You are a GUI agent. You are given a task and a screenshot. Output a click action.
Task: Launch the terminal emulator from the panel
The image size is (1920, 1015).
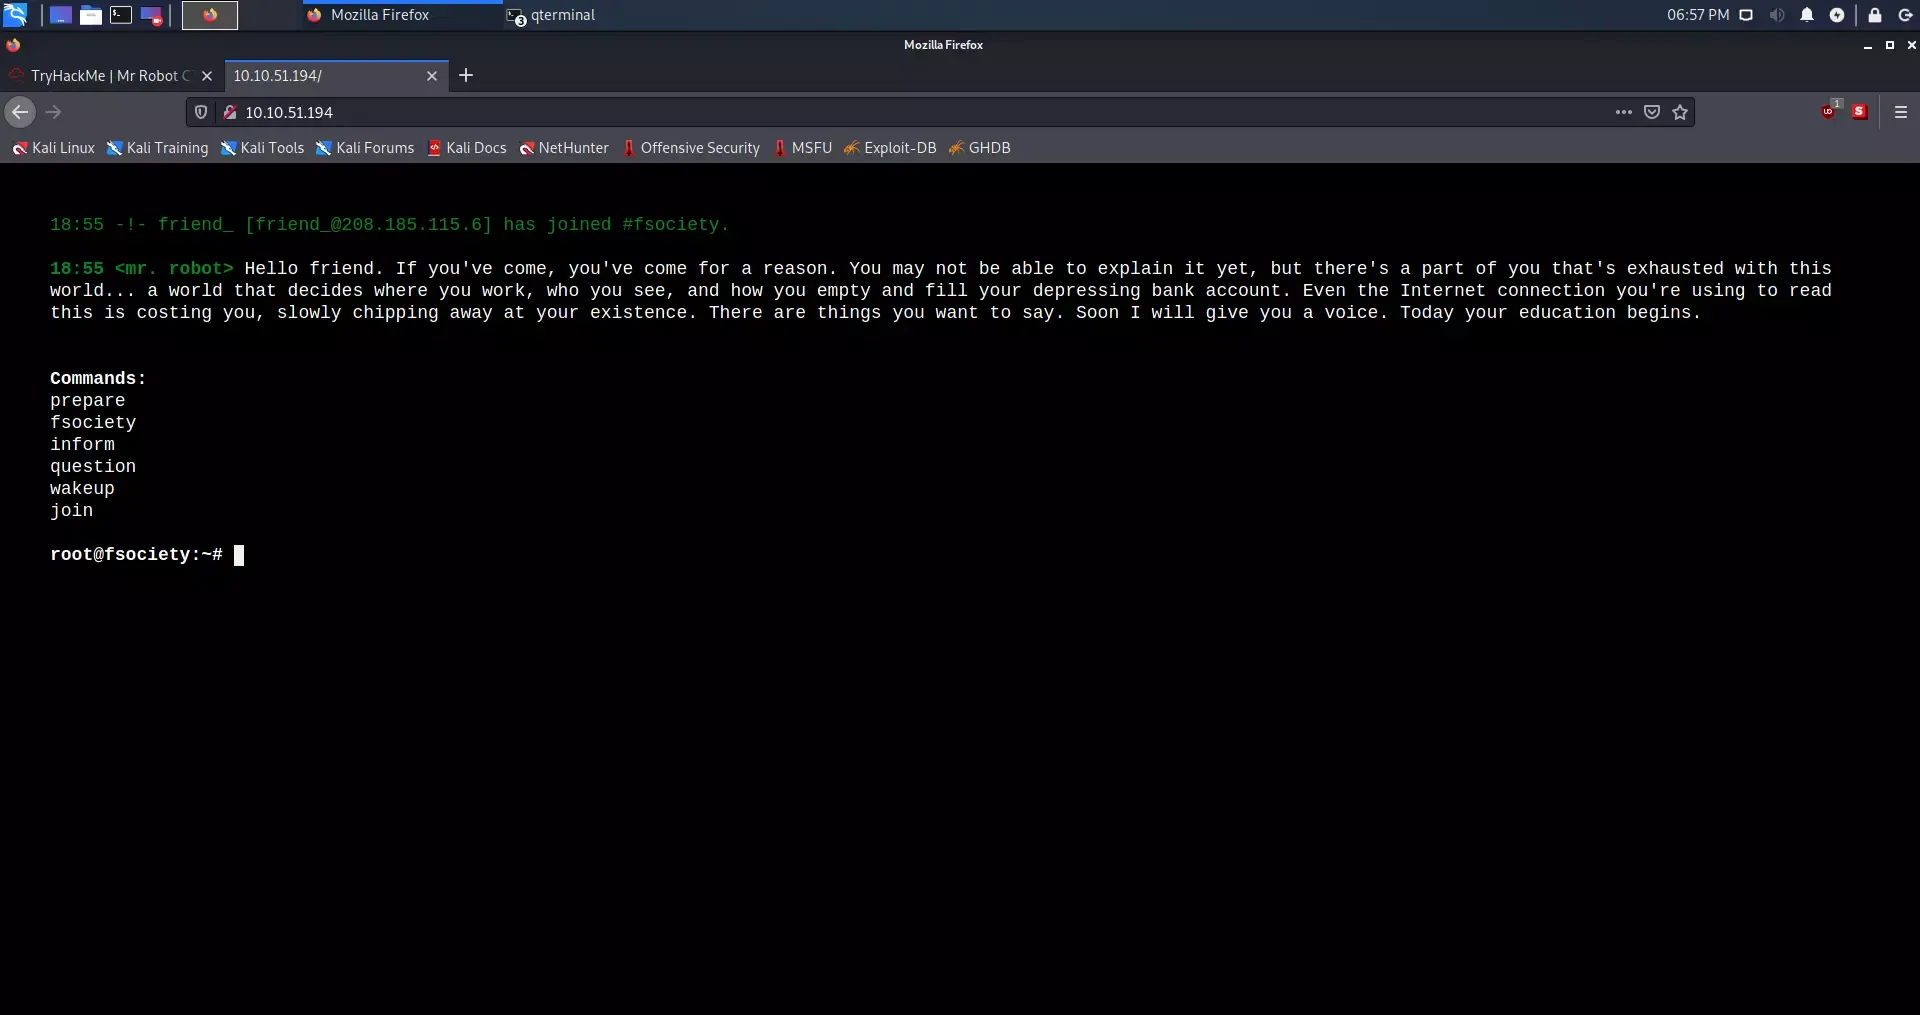tap(121, 15)
